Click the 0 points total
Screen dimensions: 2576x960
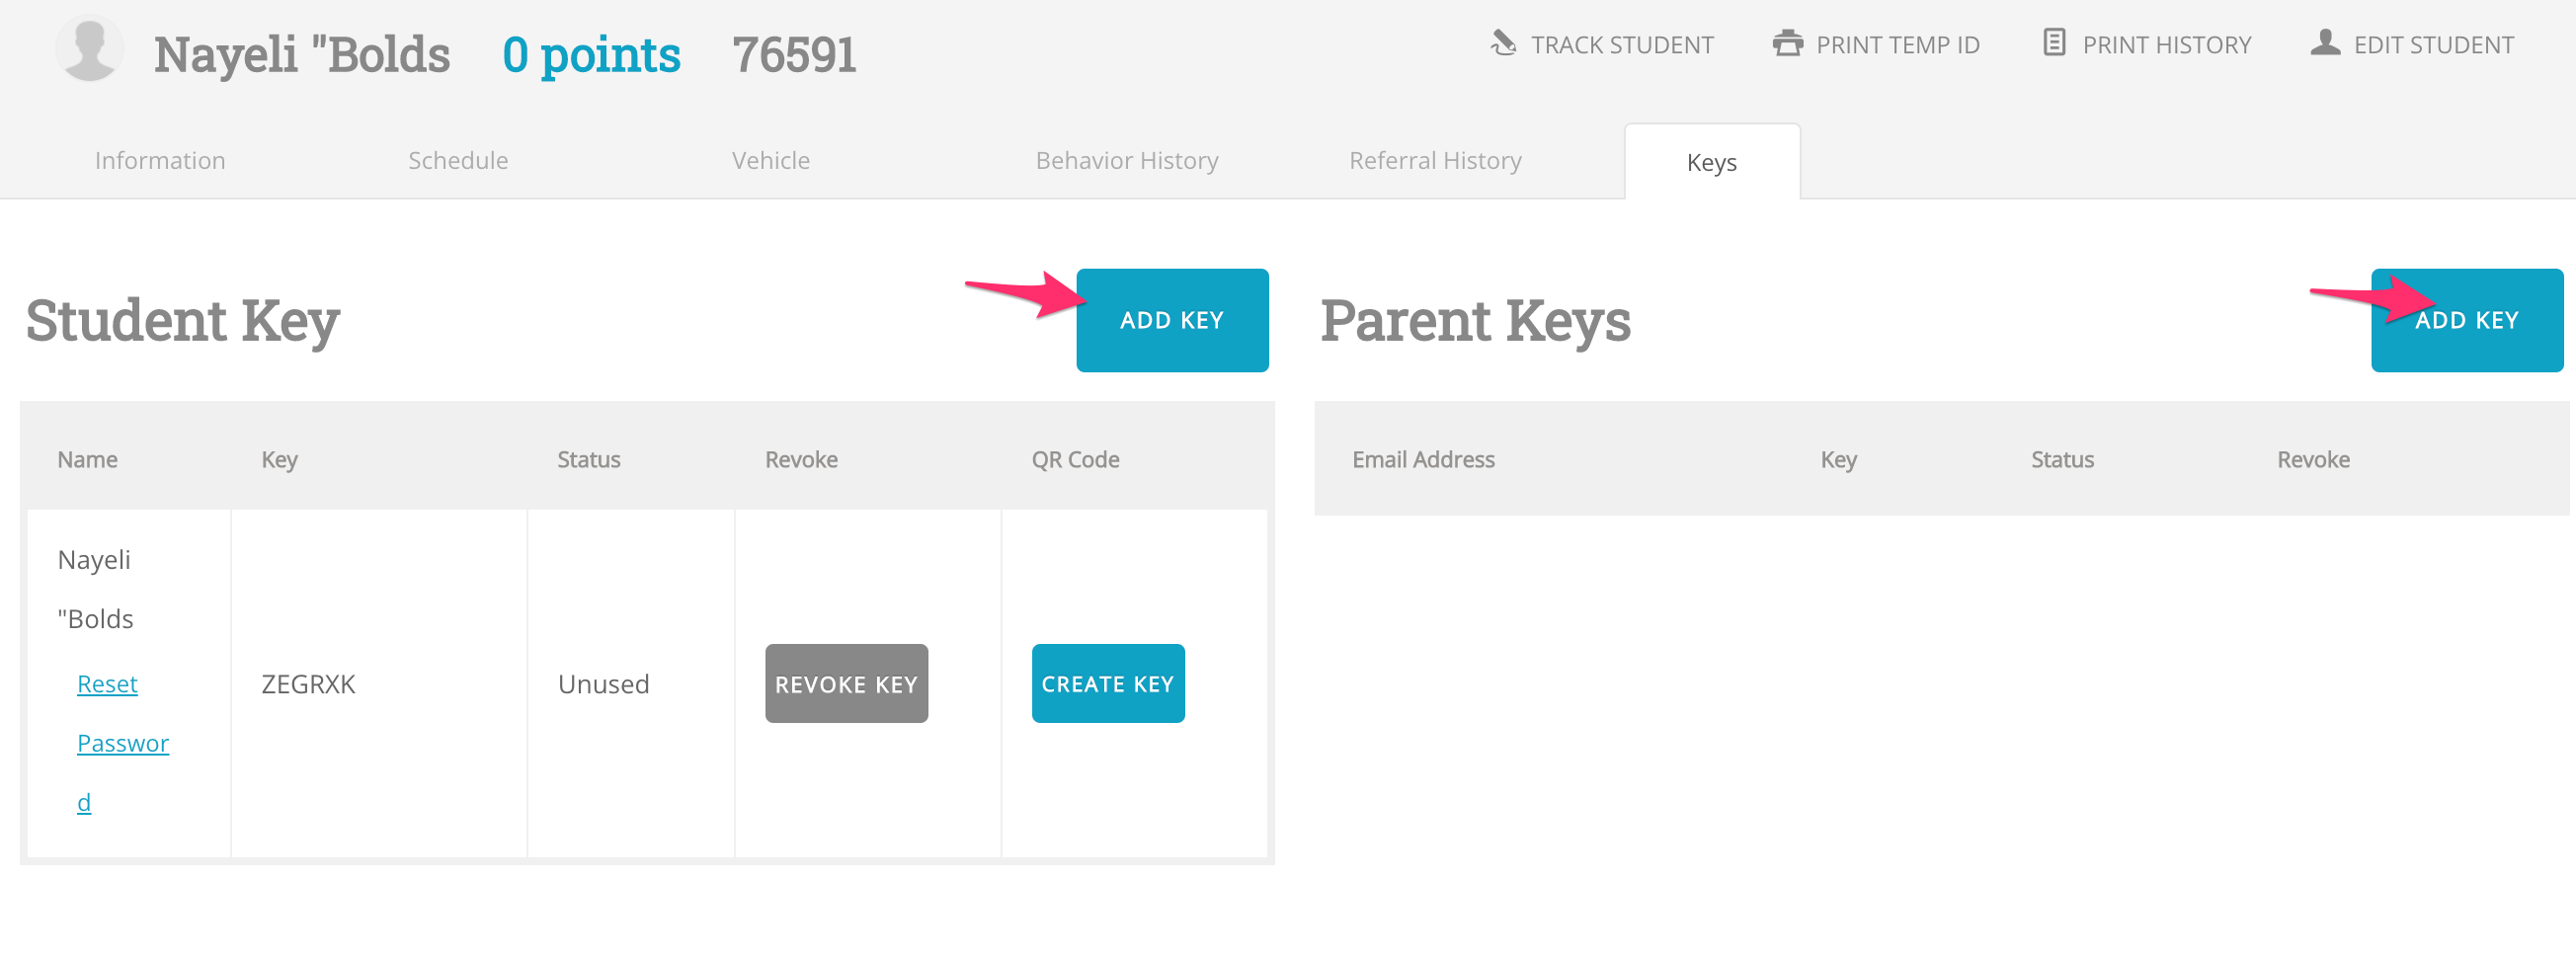click(591, 55)
